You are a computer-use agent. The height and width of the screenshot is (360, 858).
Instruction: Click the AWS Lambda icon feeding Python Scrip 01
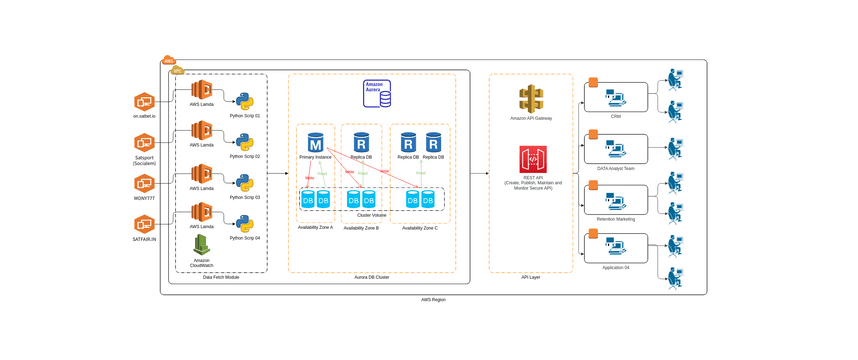201,89
